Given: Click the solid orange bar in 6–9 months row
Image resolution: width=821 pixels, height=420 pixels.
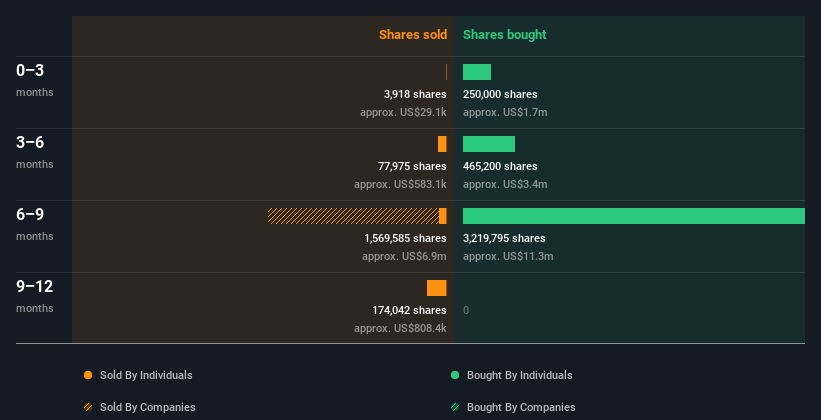Looking at the screenshot, I should click(443, 216).
